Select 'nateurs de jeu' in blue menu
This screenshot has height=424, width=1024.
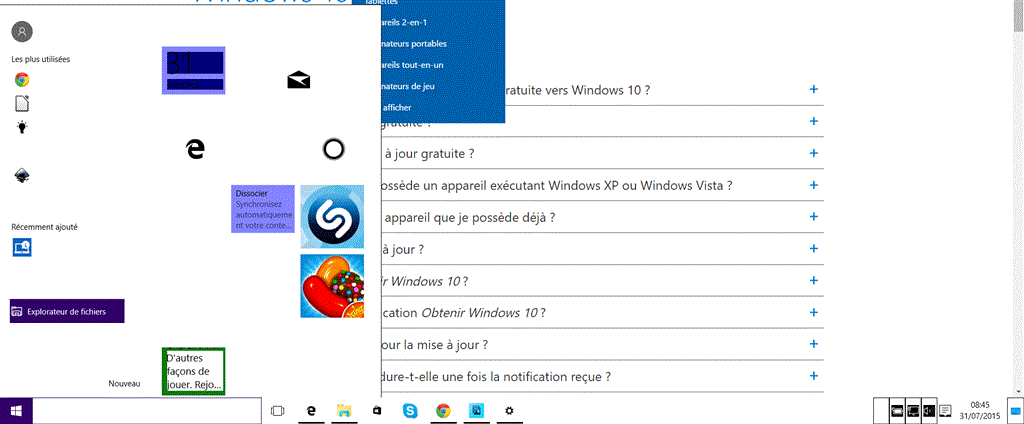click(408, 86)
